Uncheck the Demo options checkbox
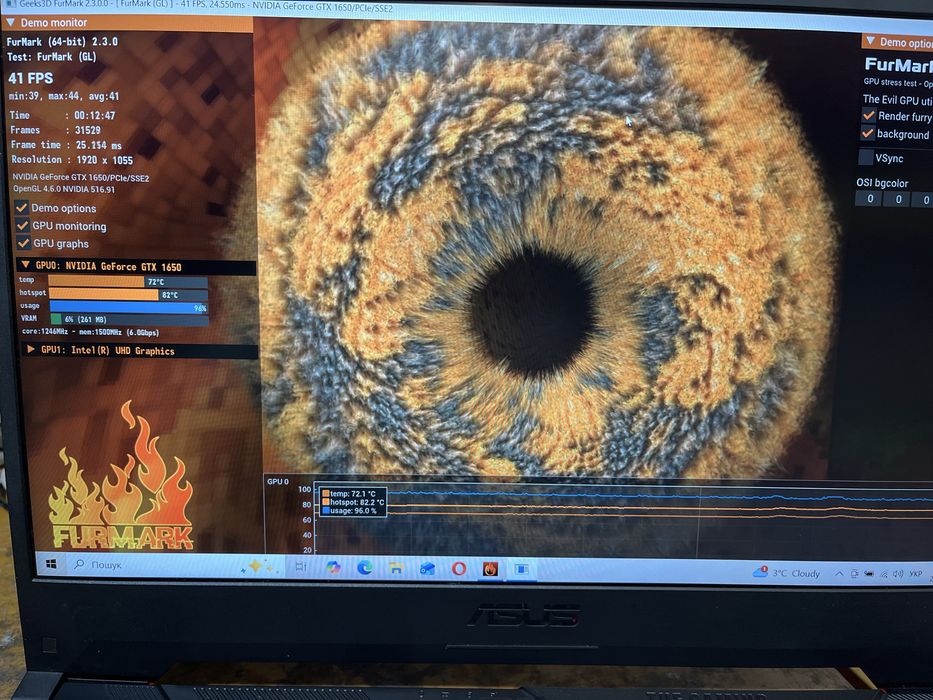Viewport: 933px width, 700px height. click(22, 207)
